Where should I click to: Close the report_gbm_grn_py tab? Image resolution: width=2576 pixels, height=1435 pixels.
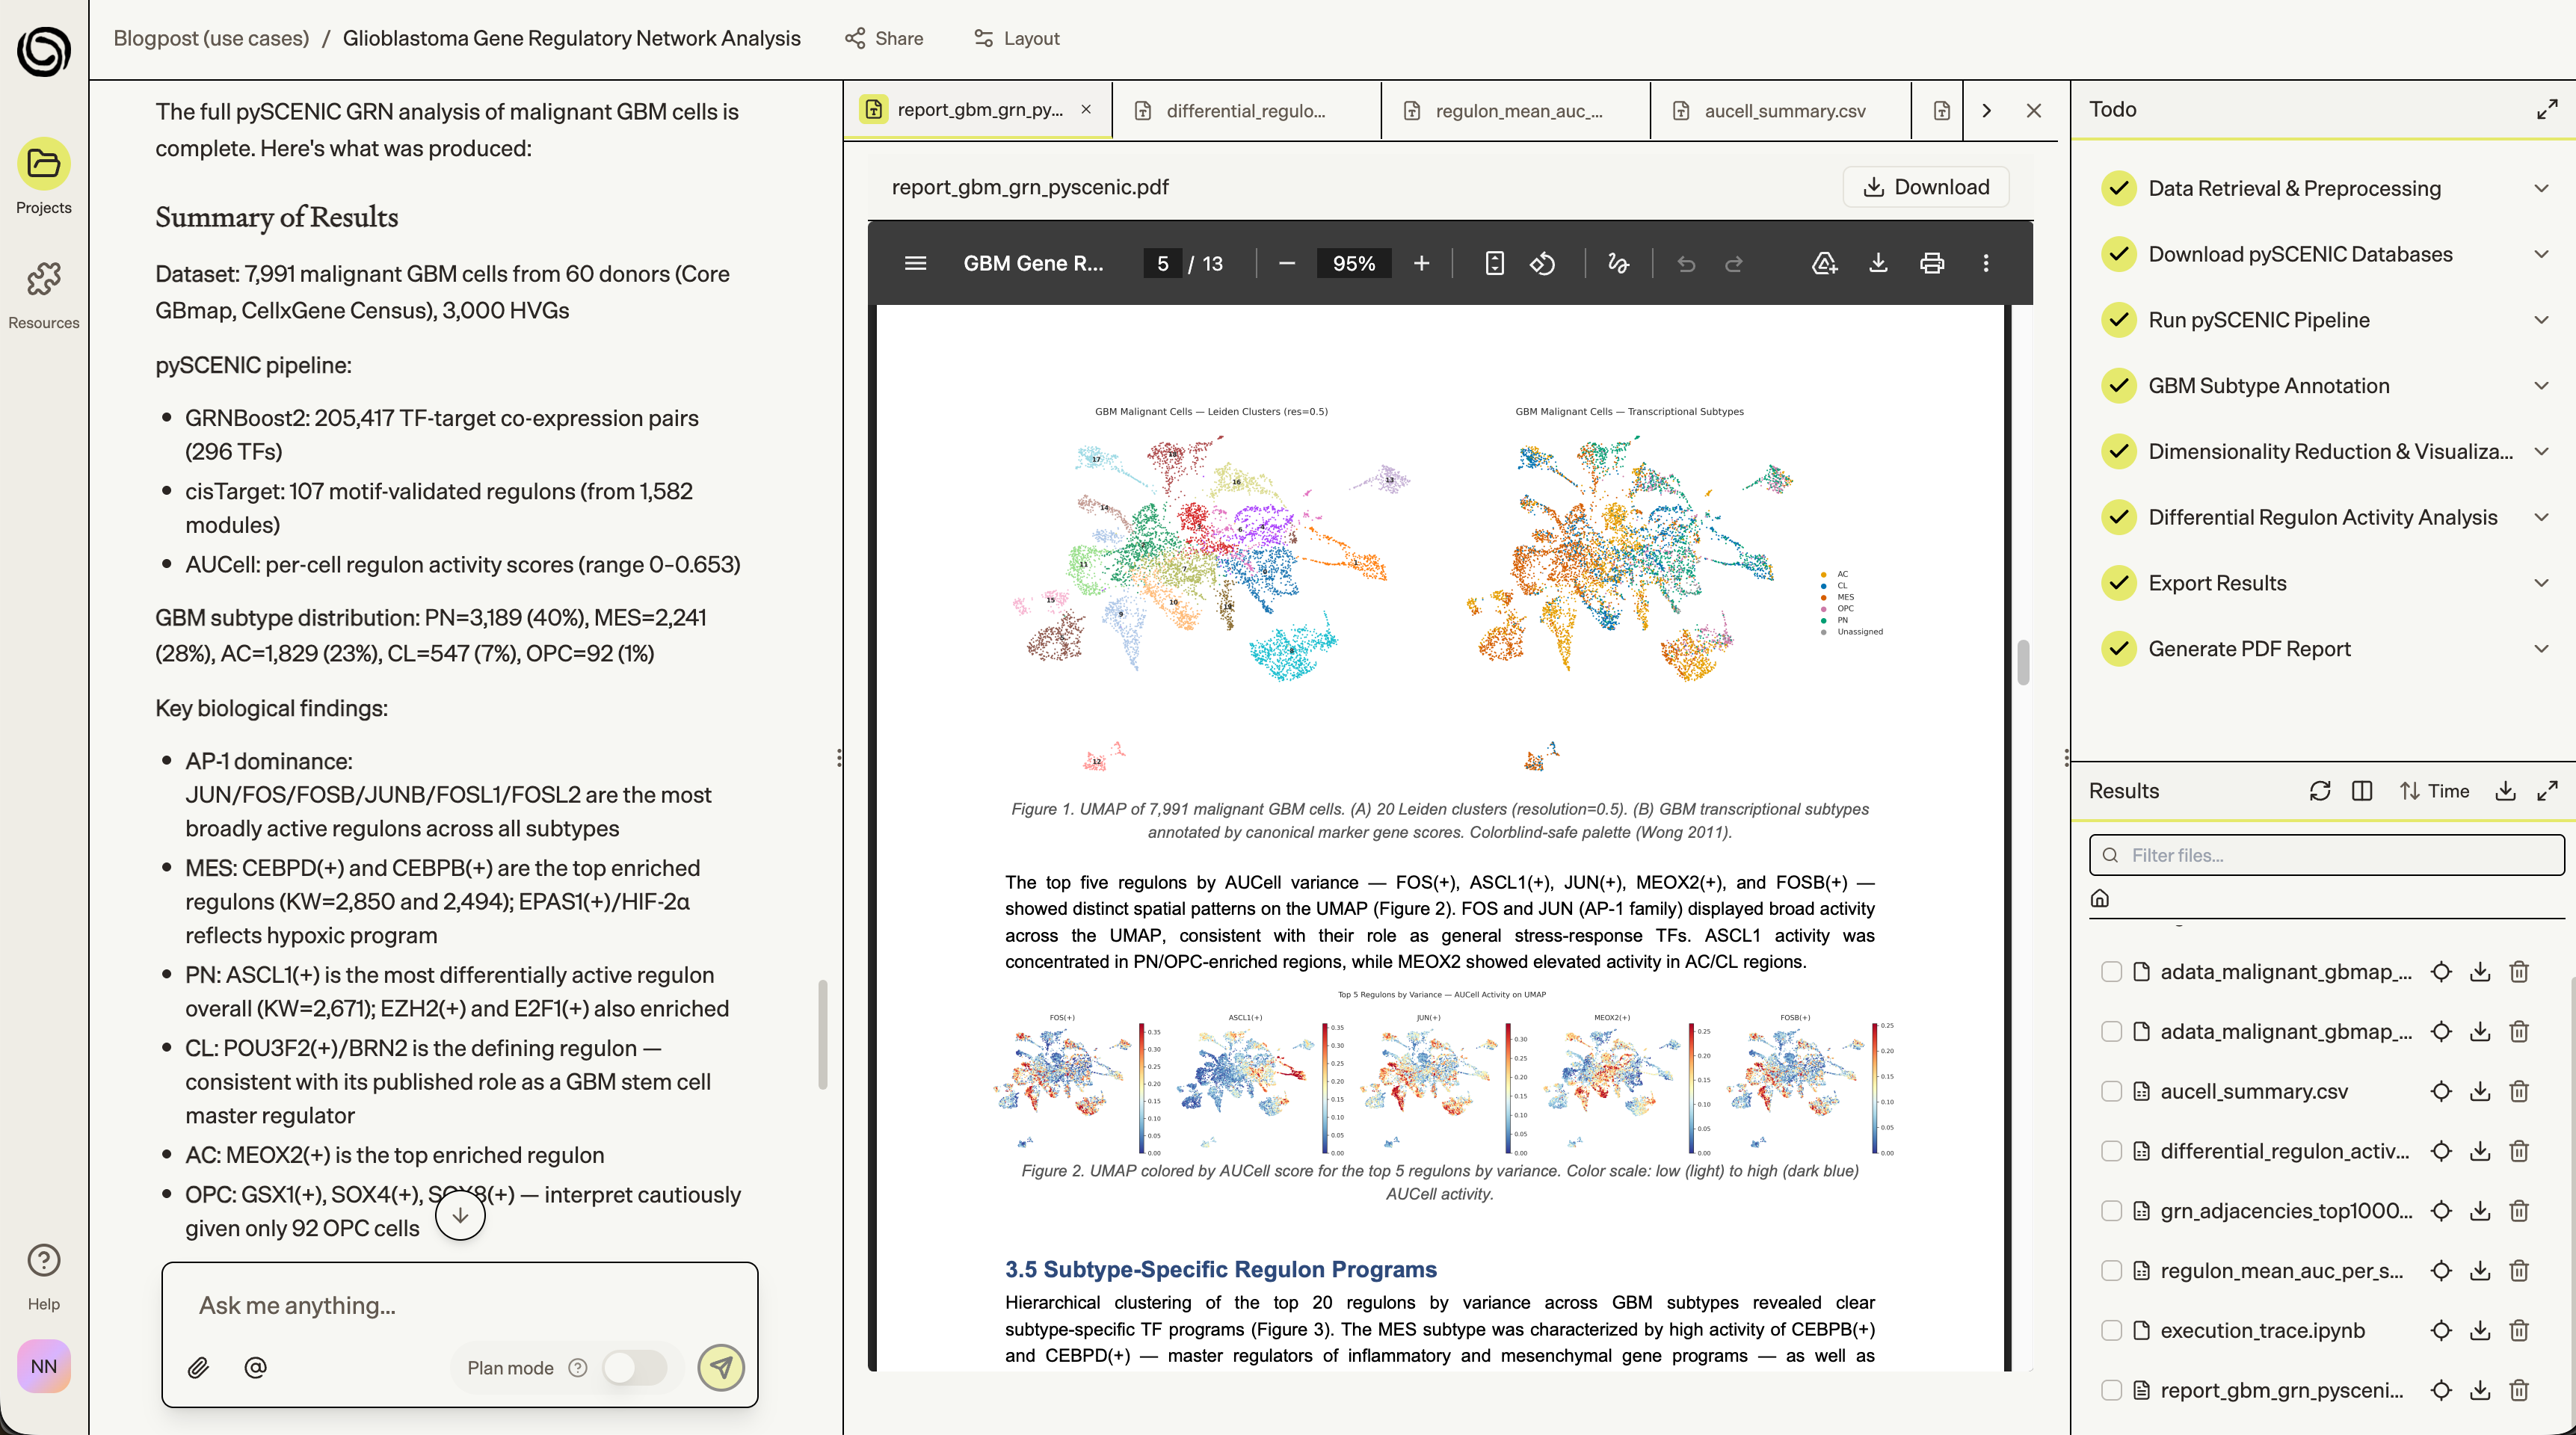coord(1087,110)
